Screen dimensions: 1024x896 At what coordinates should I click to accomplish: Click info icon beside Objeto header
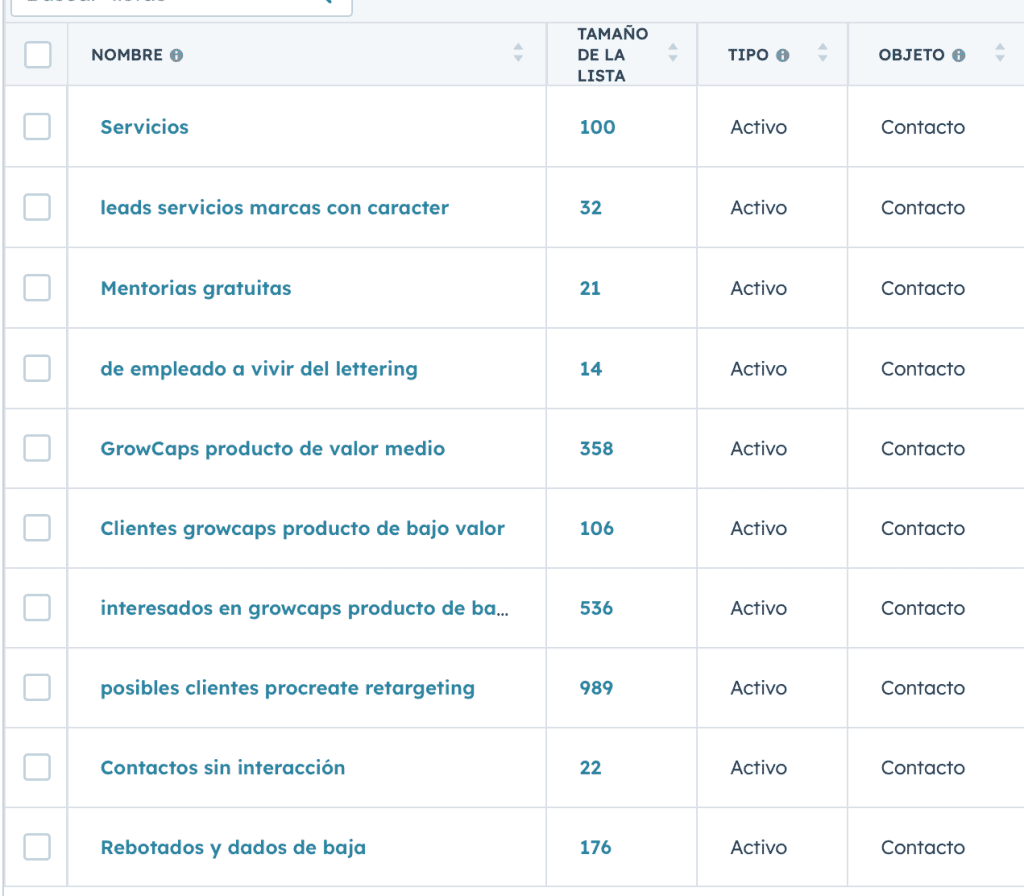click(x=959, y=56)
